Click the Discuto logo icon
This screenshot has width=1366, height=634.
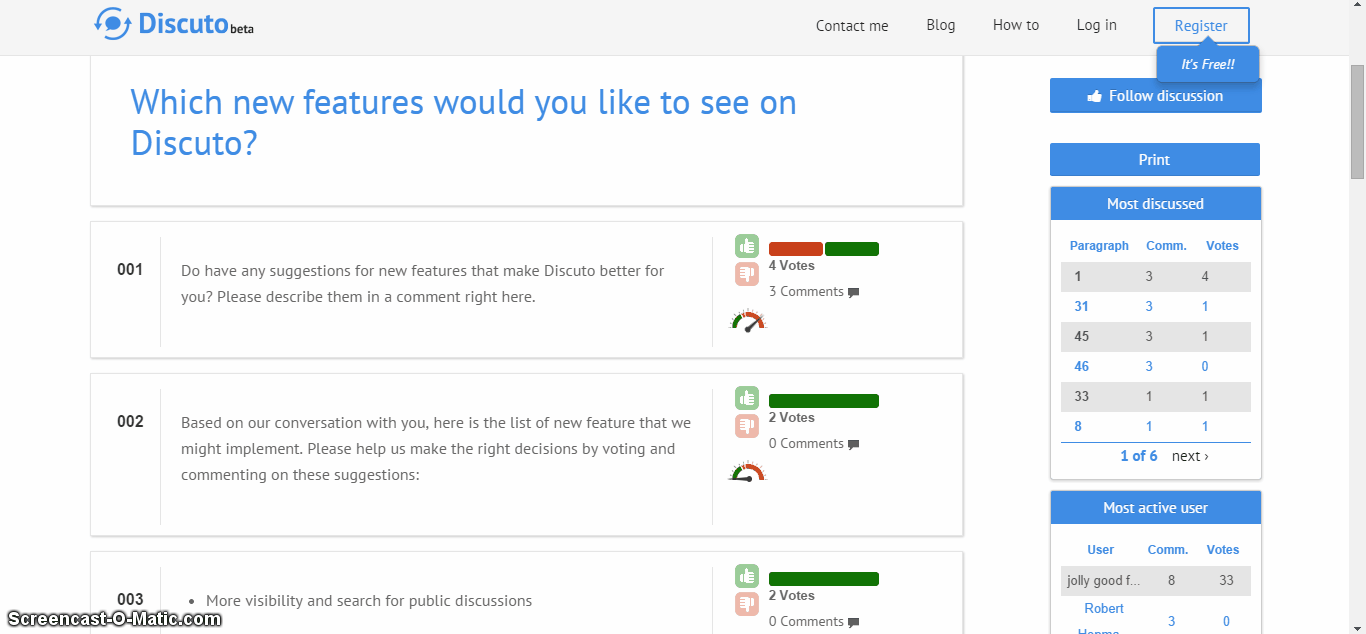click(x=113, y=24)
